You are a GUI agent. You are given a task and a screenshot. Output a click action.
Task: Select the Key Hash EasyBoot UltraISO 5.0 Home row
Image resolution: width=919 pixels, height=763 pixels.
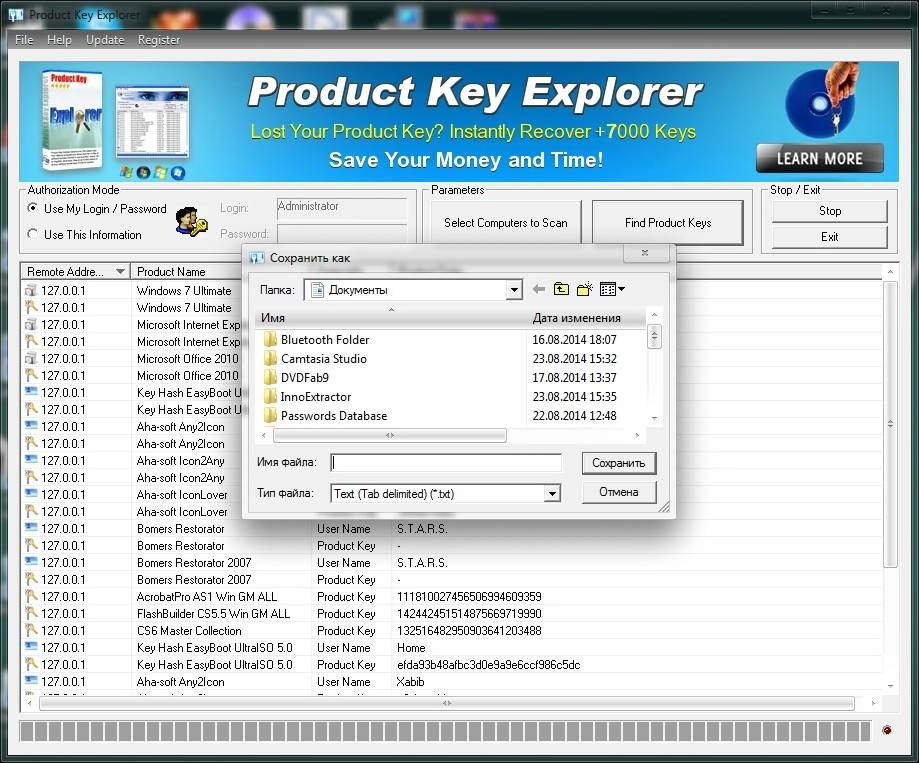[x=451, y=648]
